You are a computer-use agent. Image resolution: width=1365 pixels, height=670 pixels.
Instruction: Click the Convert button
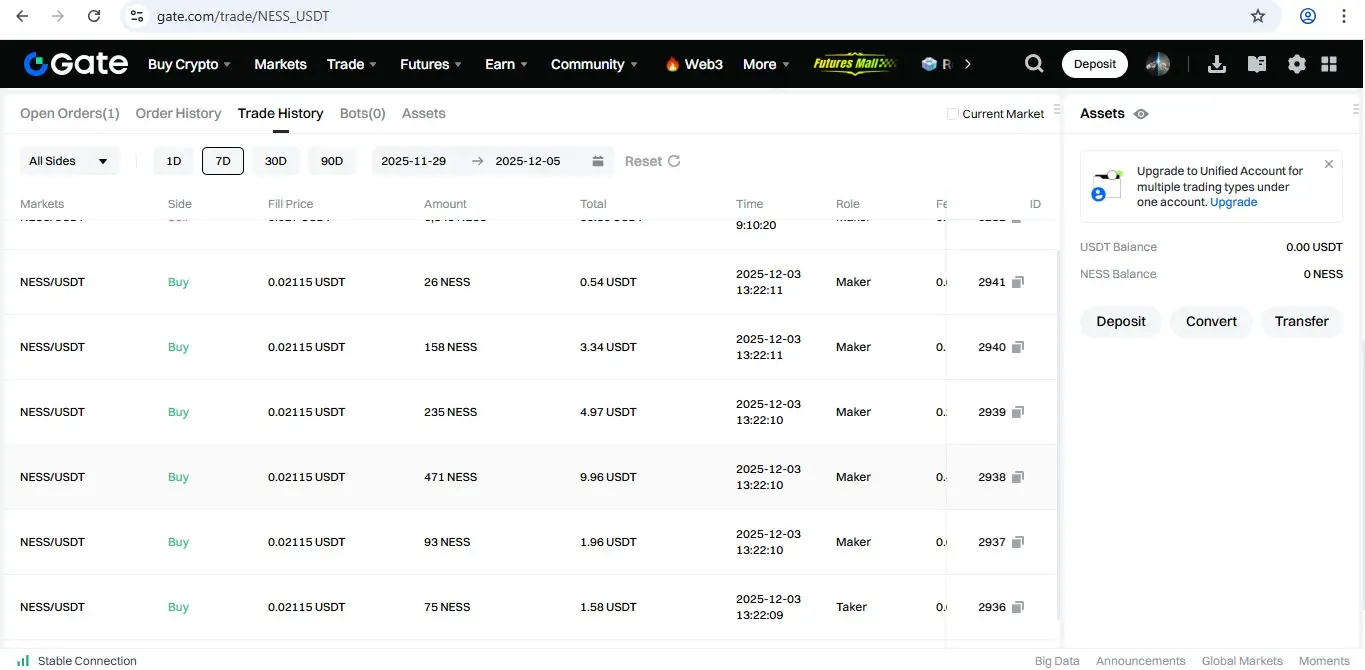coord(1211,321)
